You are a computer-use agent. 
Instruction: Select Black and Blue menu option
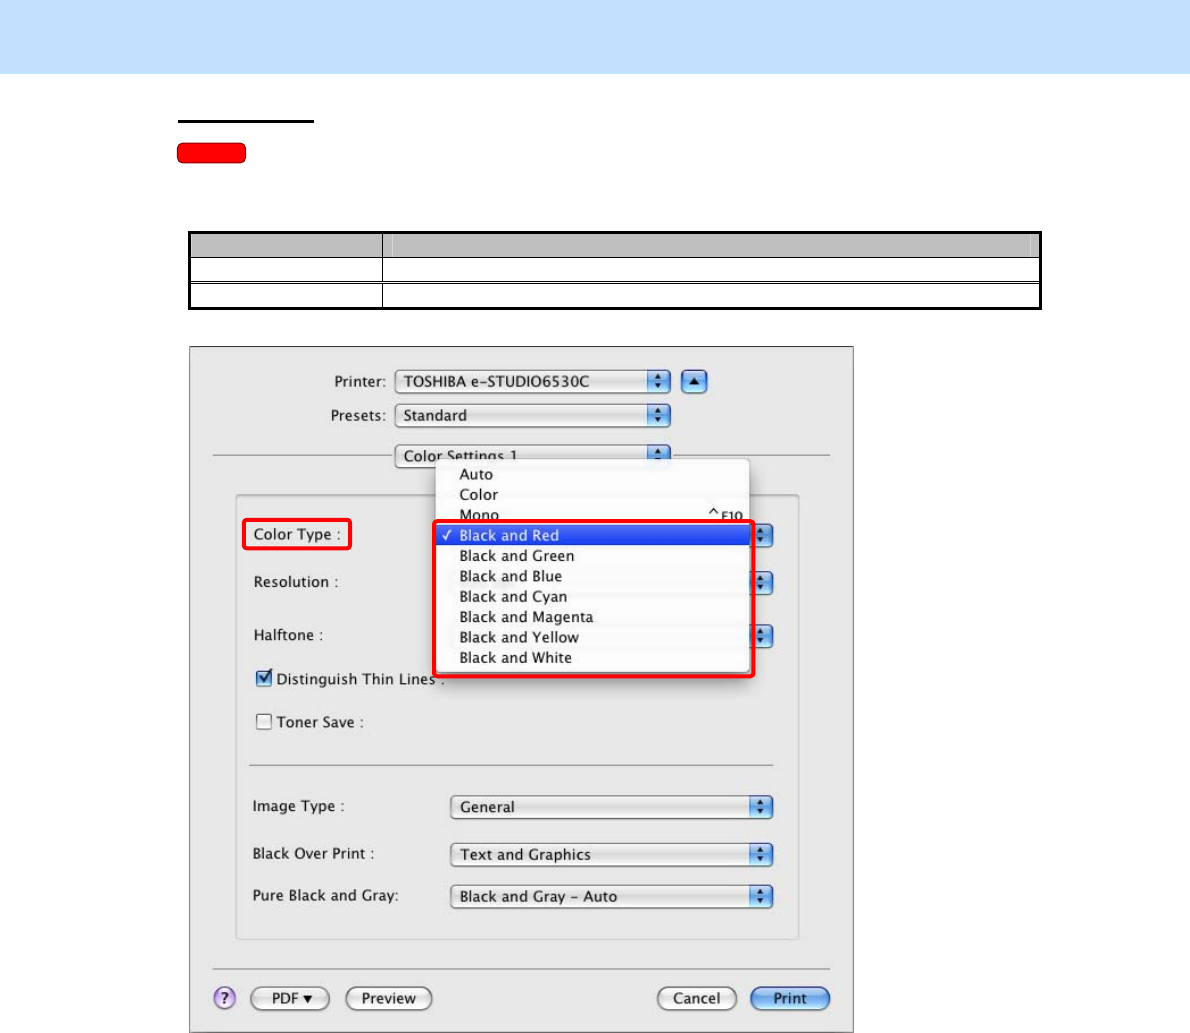click(x=592, y=576)
